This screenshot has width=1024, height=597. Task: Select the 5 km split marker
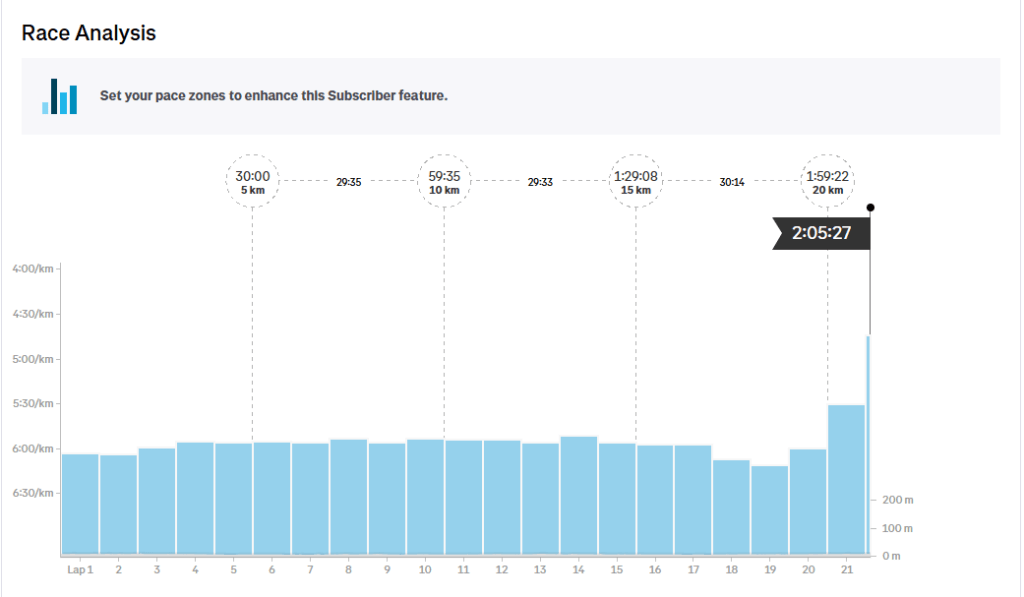pyautogui.click(x=252, y=182)
